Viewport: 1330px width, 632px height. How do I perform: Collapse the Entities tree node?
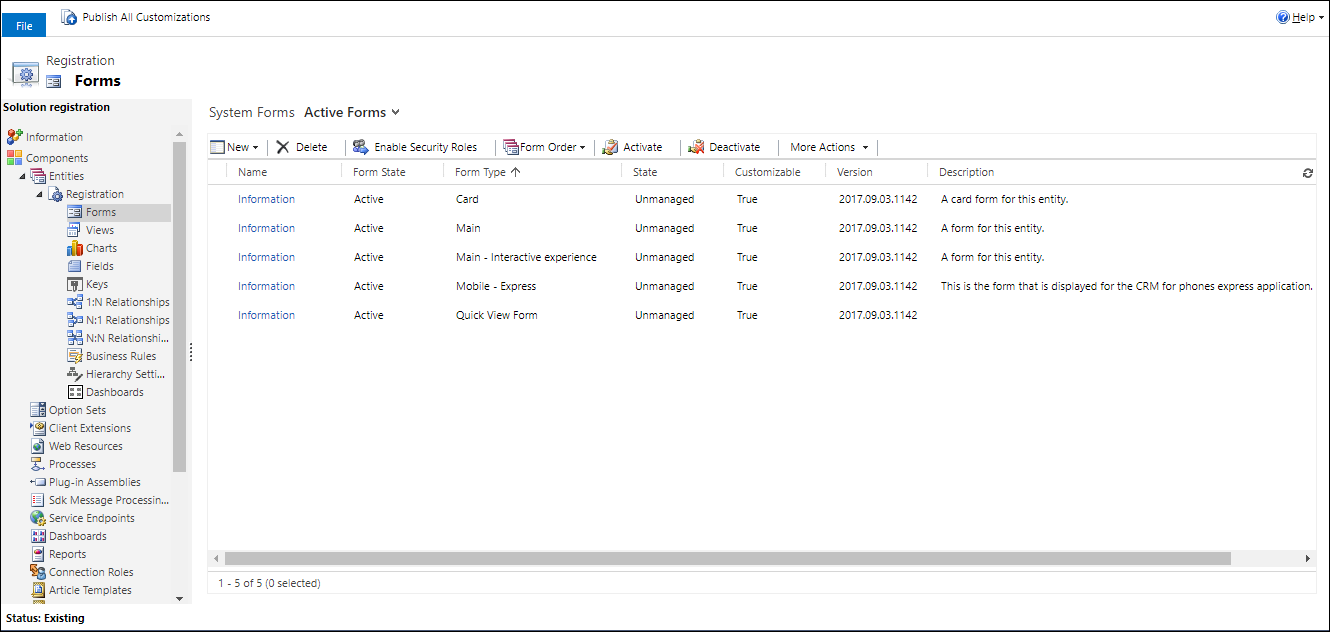(x=23, y=176)
